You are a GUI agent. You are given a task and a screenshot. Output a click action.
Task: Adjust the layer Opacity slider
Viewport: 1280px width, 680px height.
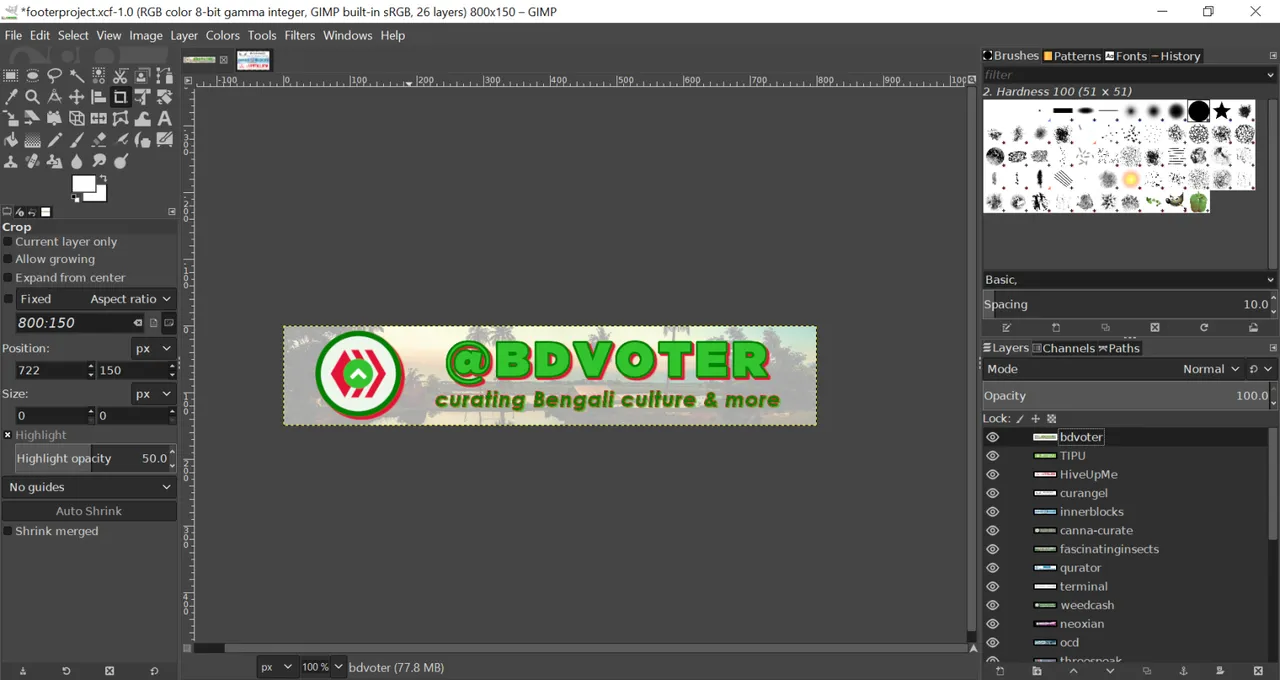coord(1130,396)
